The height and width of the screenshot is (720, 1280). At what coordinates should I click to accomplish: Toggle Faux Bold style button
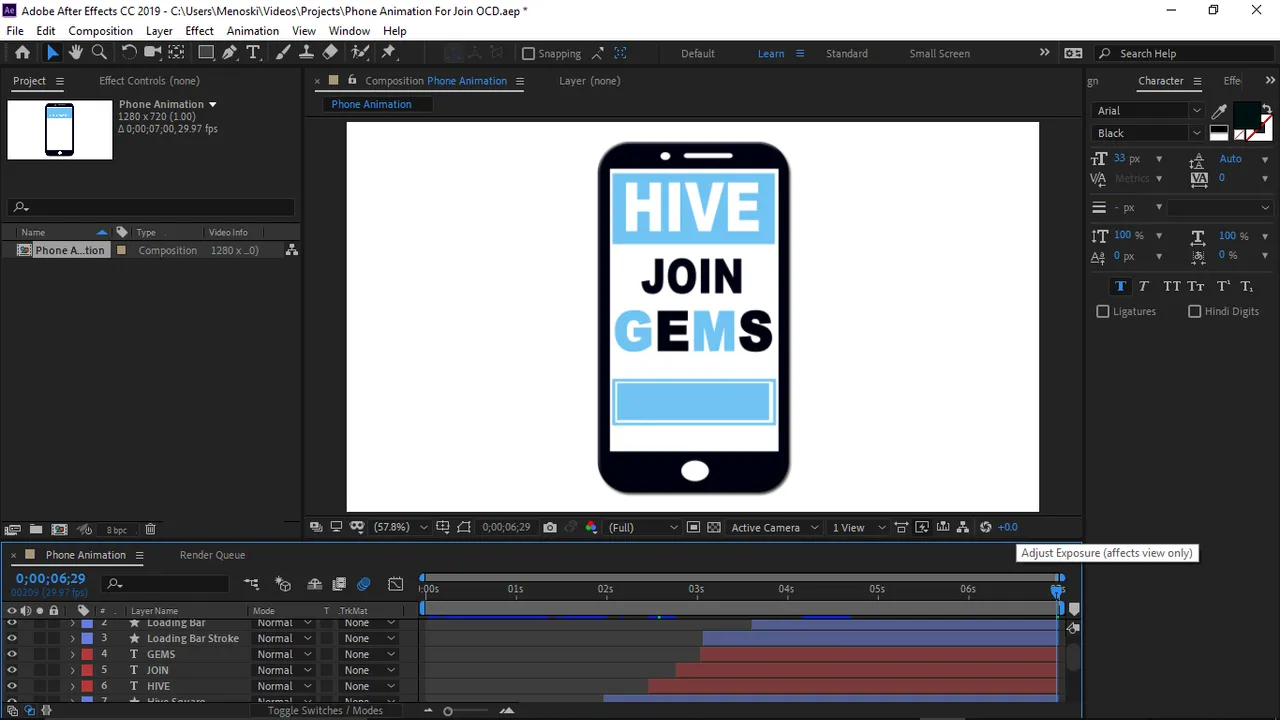1120,286
